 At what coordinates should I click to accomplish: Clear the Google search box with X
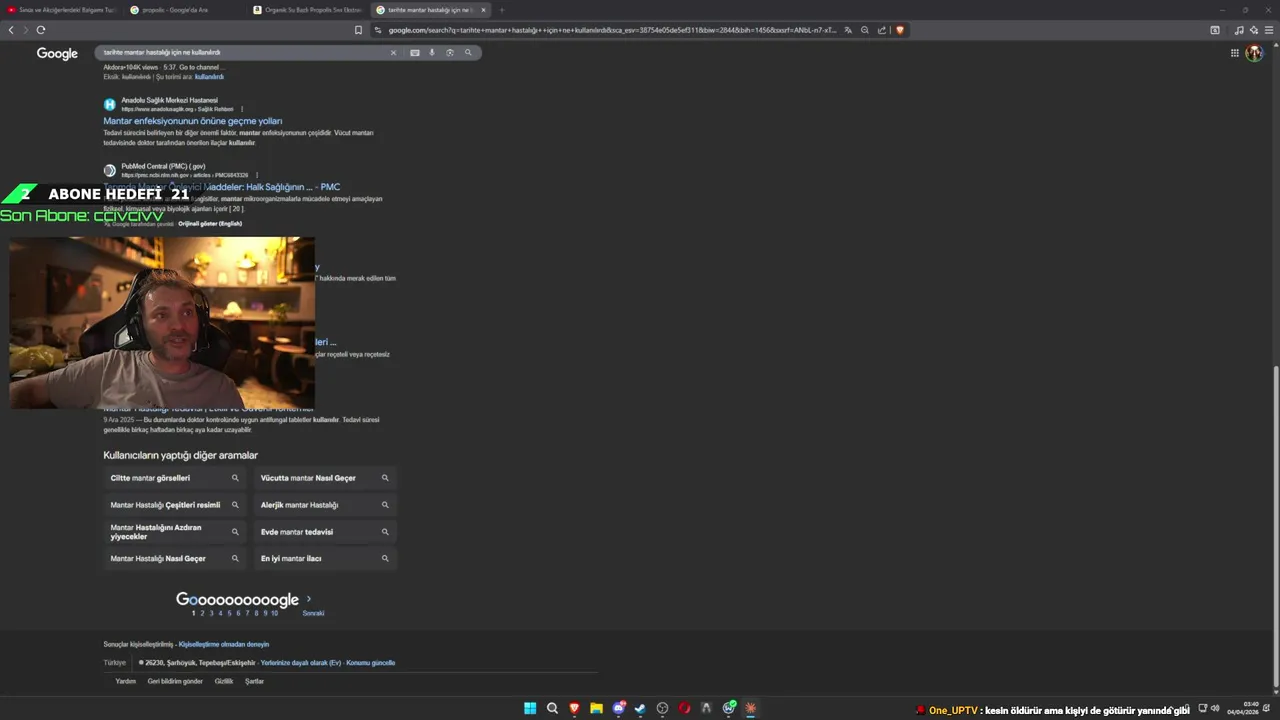point(393,53)
